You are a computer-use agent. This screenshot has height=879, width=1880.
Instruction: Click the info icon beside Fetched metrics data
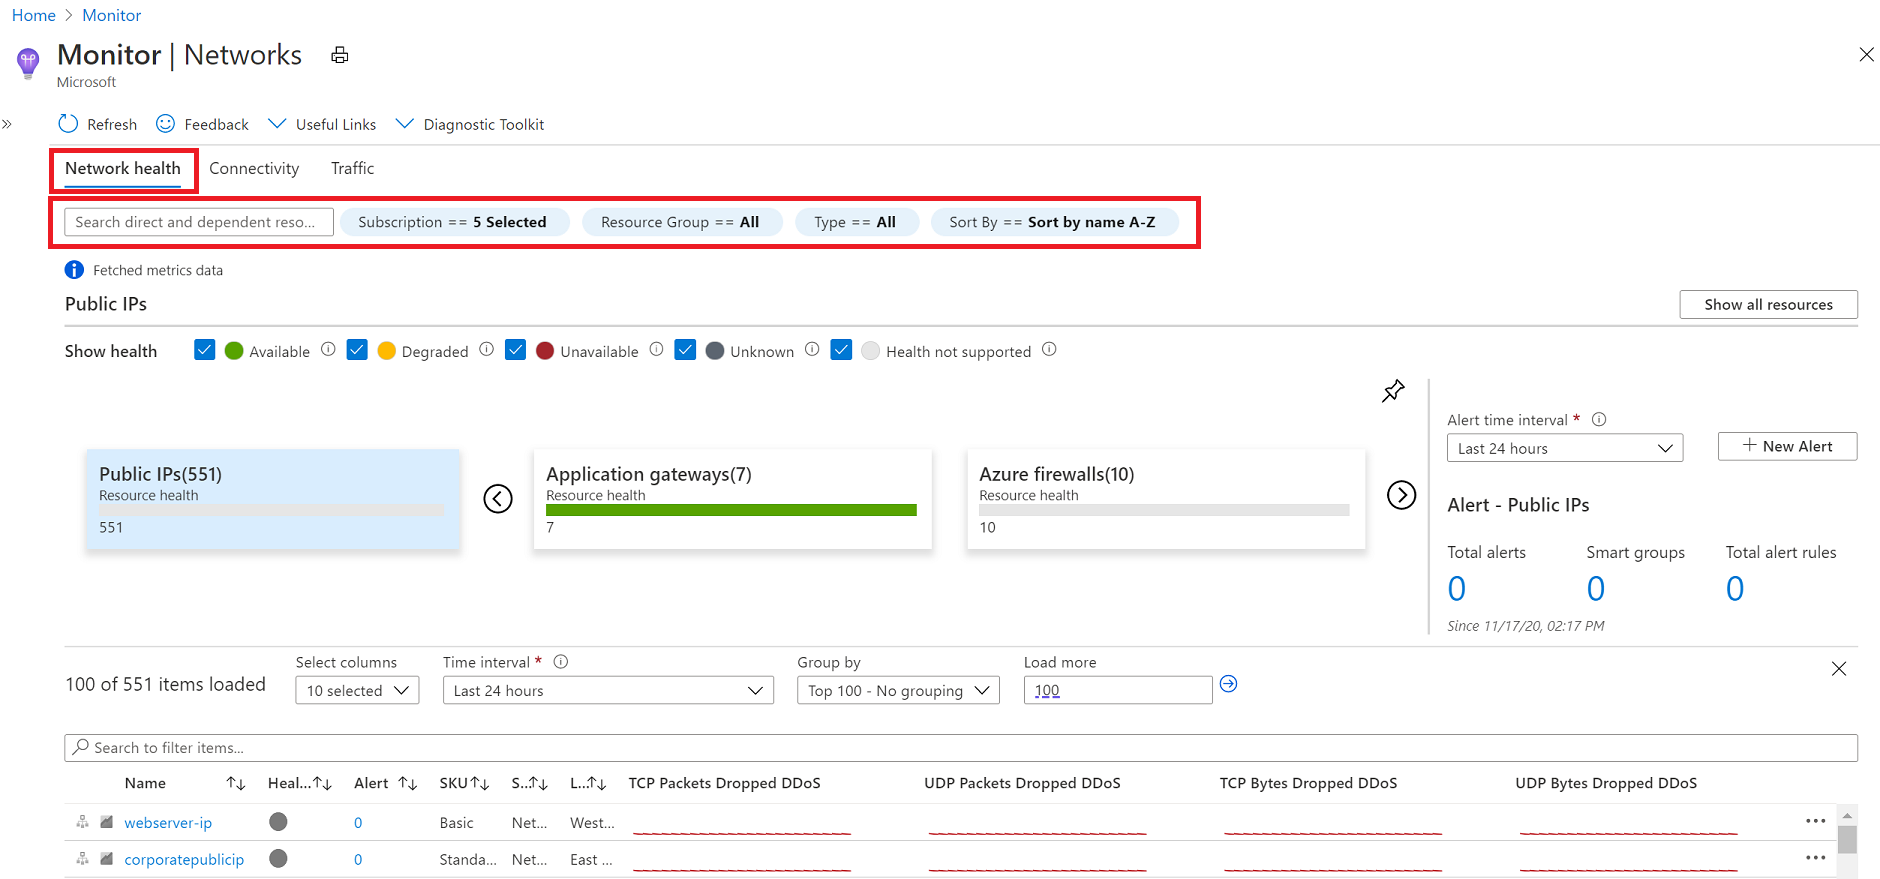74,270
